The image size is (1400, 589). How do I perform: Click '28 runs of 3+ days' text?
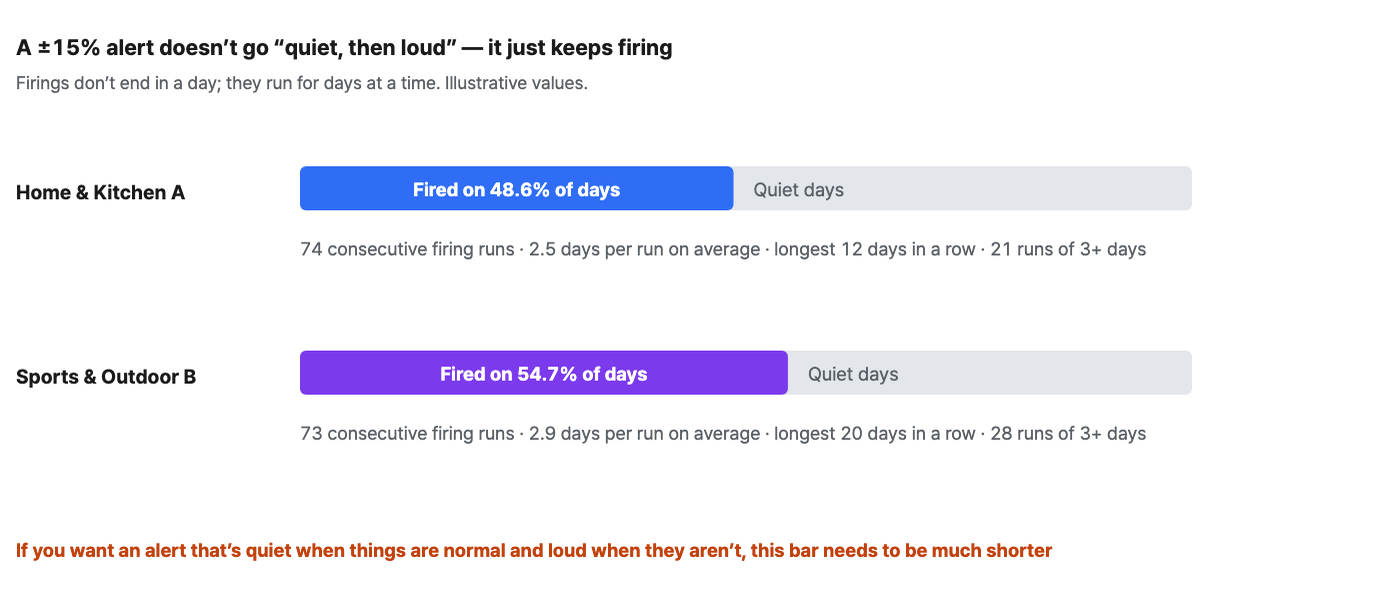point(1068,434)
